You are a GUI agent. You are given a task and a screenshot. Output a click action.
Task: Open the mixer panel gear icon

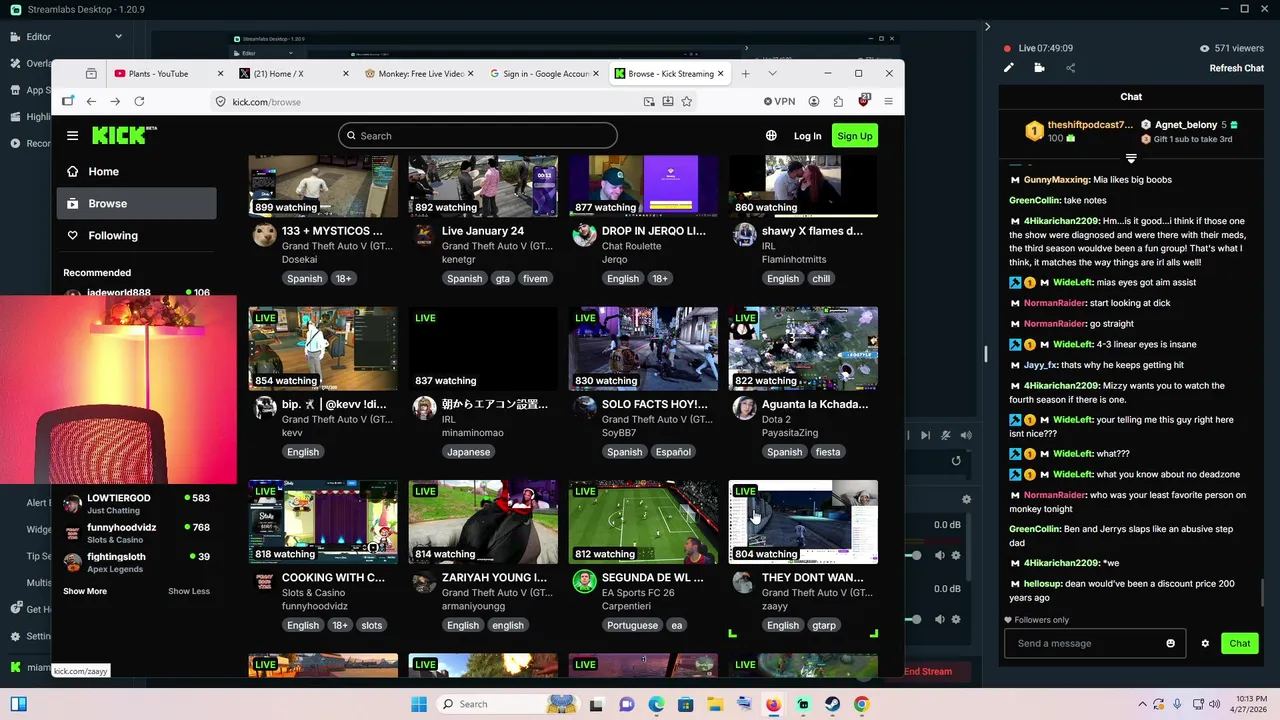point(966,499)
